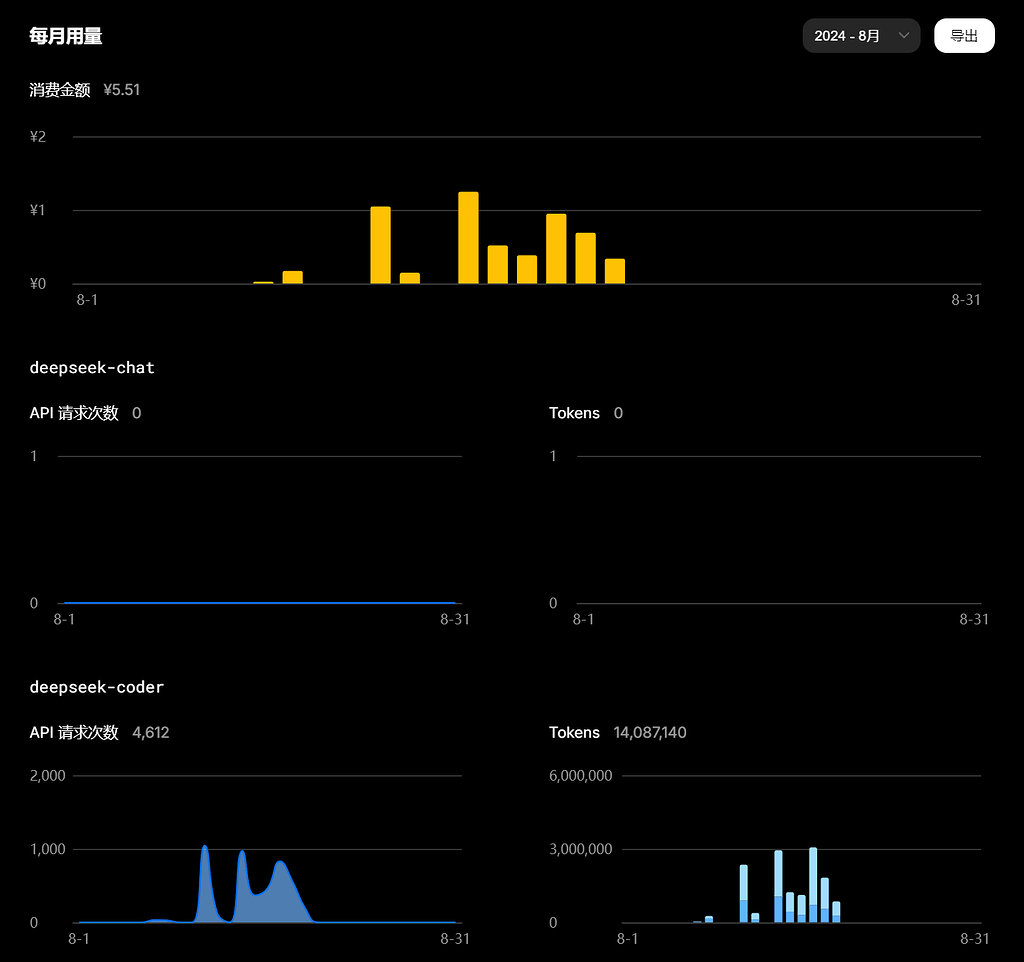The image size is (1024, 962).
Task: Click the 8-1 label under spending chart
Action: point(87,300)
